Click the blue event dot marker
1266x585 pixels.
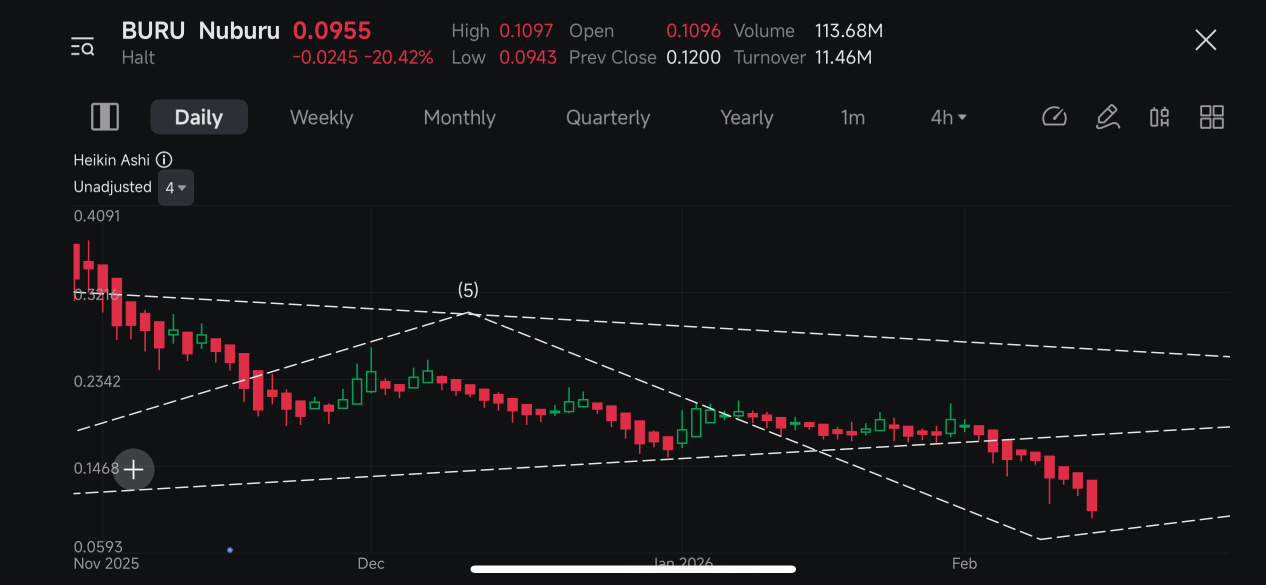click(x=230, y=550)
